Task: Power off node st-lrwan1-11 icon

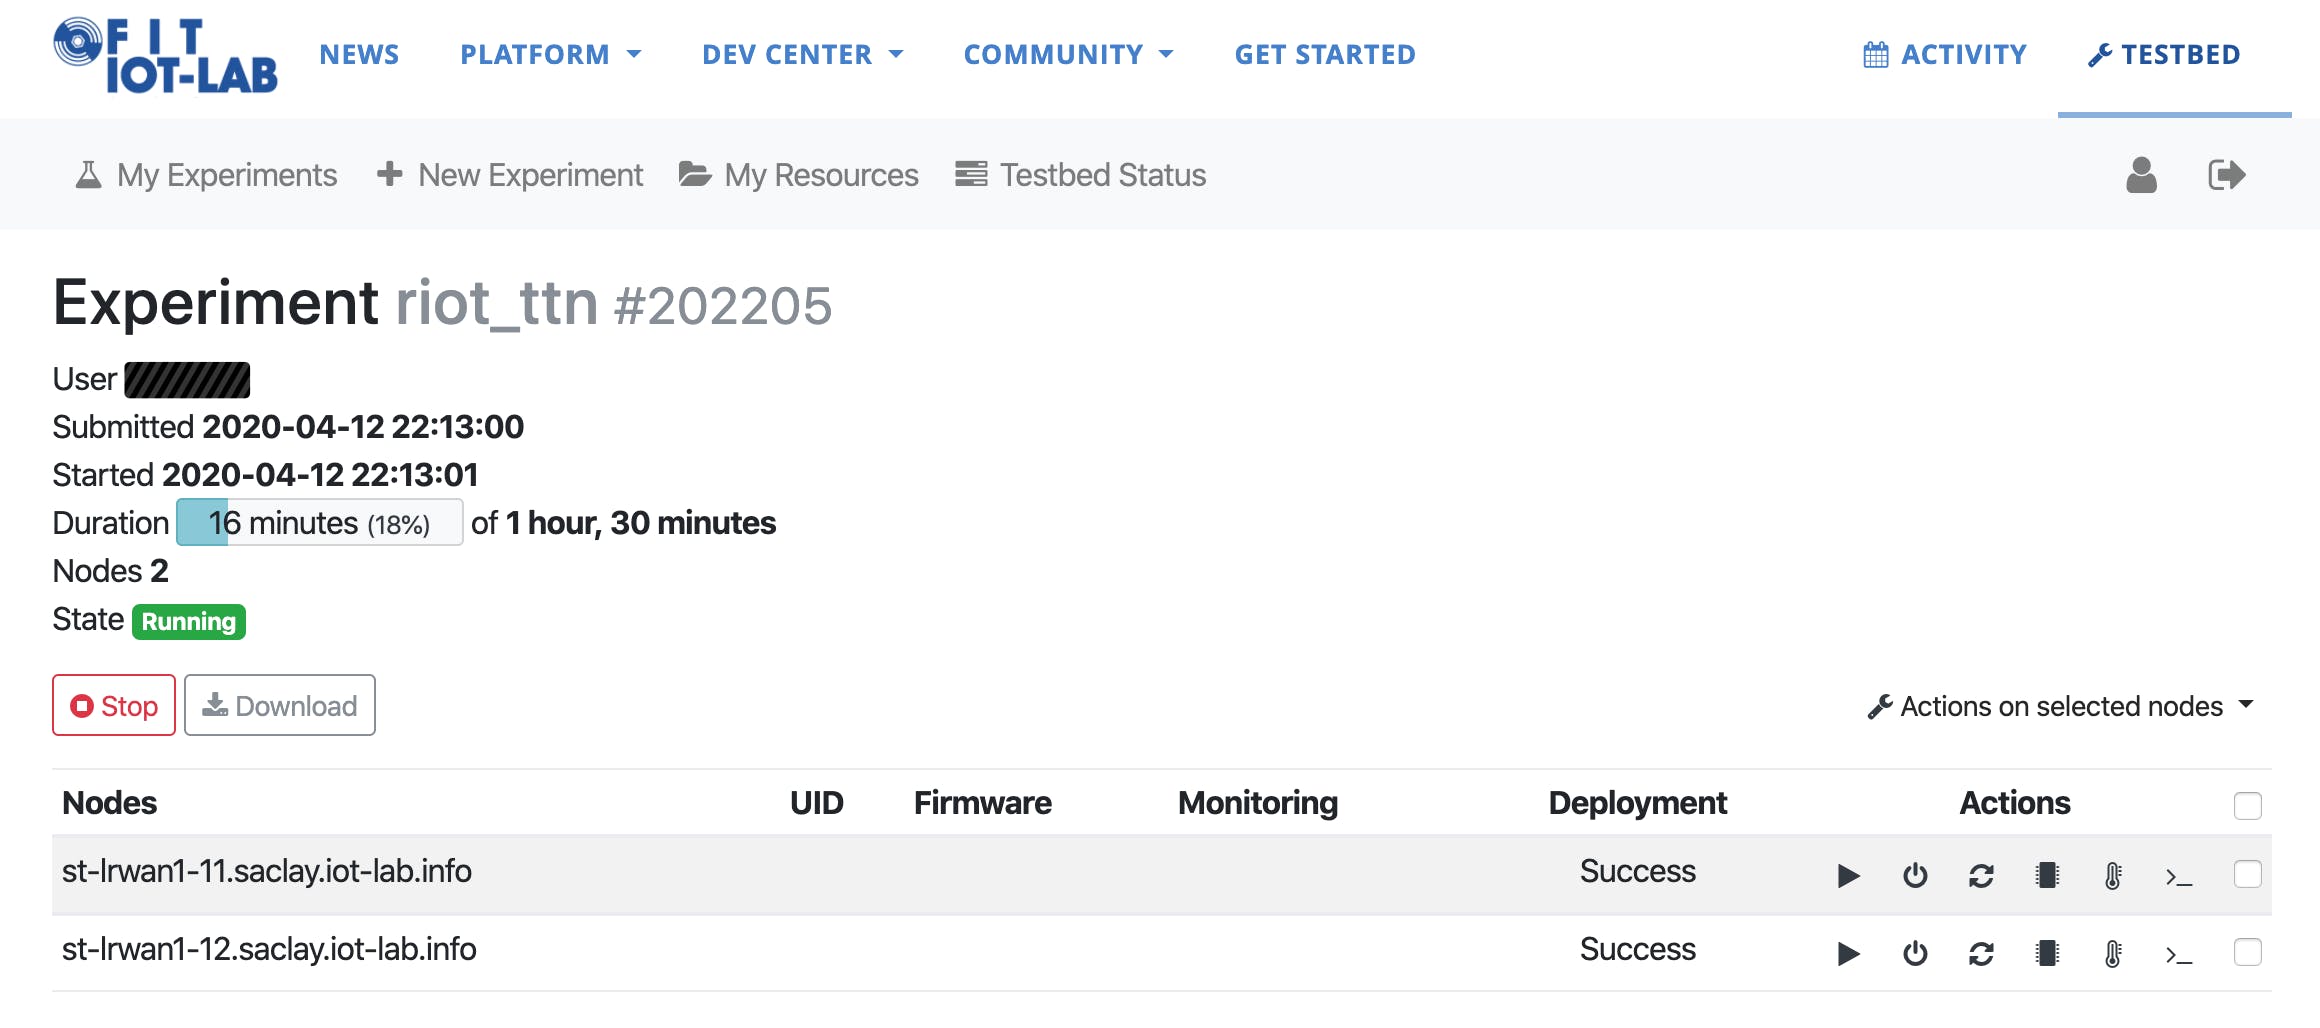Action: tap(1915, 876)
